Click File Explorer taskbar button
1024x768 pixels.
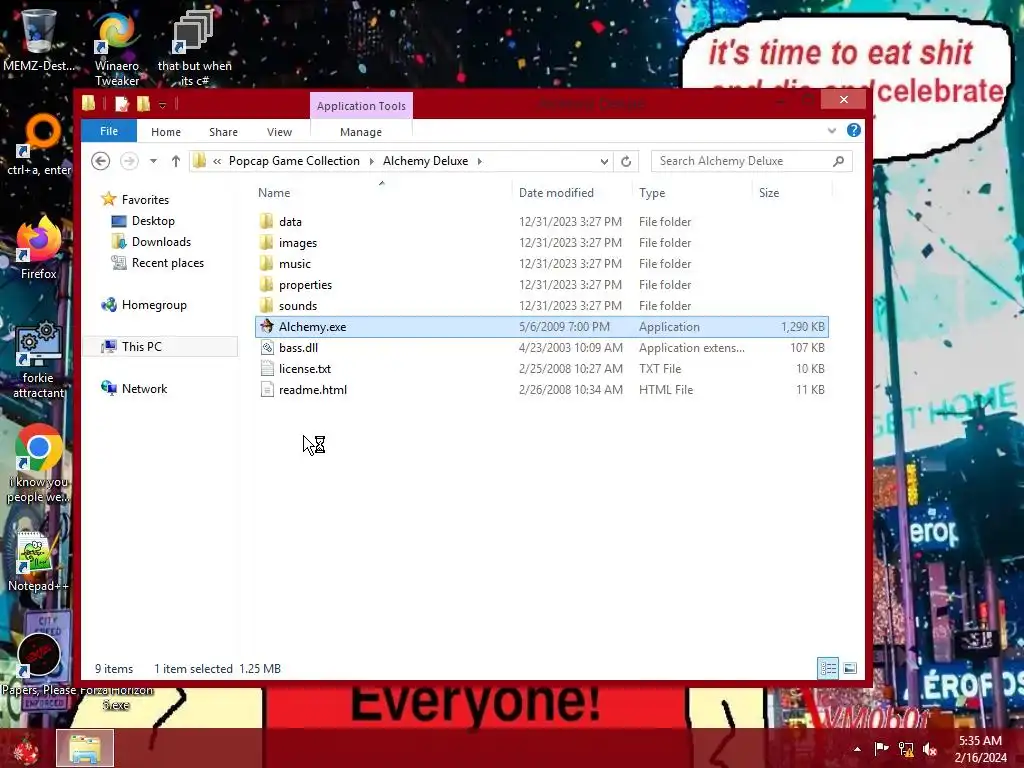pyautogui.click(x=85, y=748)
